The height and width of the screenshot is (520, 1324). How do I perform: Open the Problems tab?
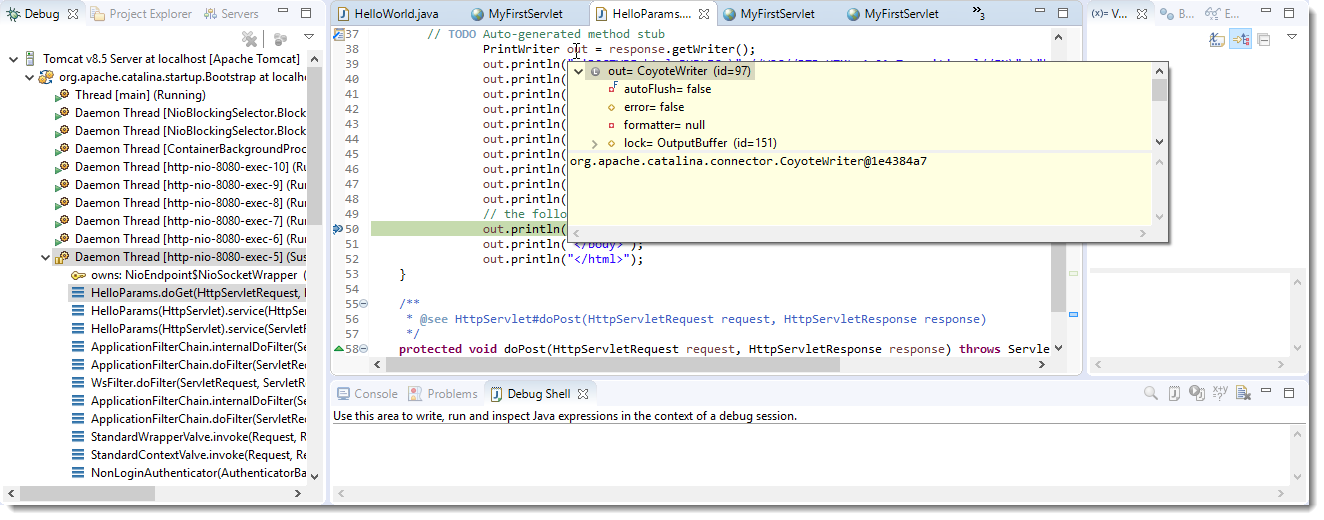tap(443, 394)
